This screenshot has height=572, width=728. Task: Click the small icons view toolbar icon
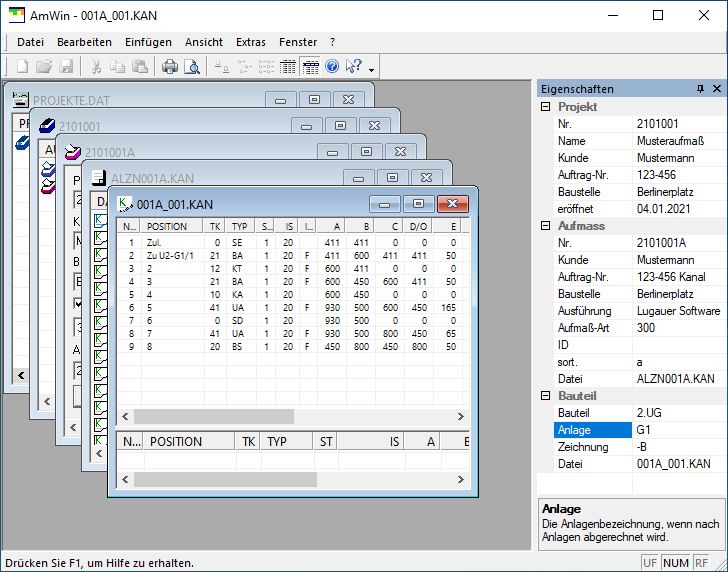pyautogui.click(x=244, y=66)
